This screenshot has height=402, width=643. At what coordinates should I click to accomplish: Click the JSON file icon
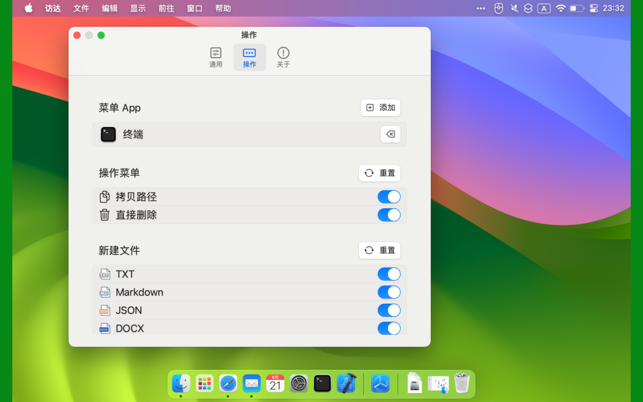coord(105,310)
